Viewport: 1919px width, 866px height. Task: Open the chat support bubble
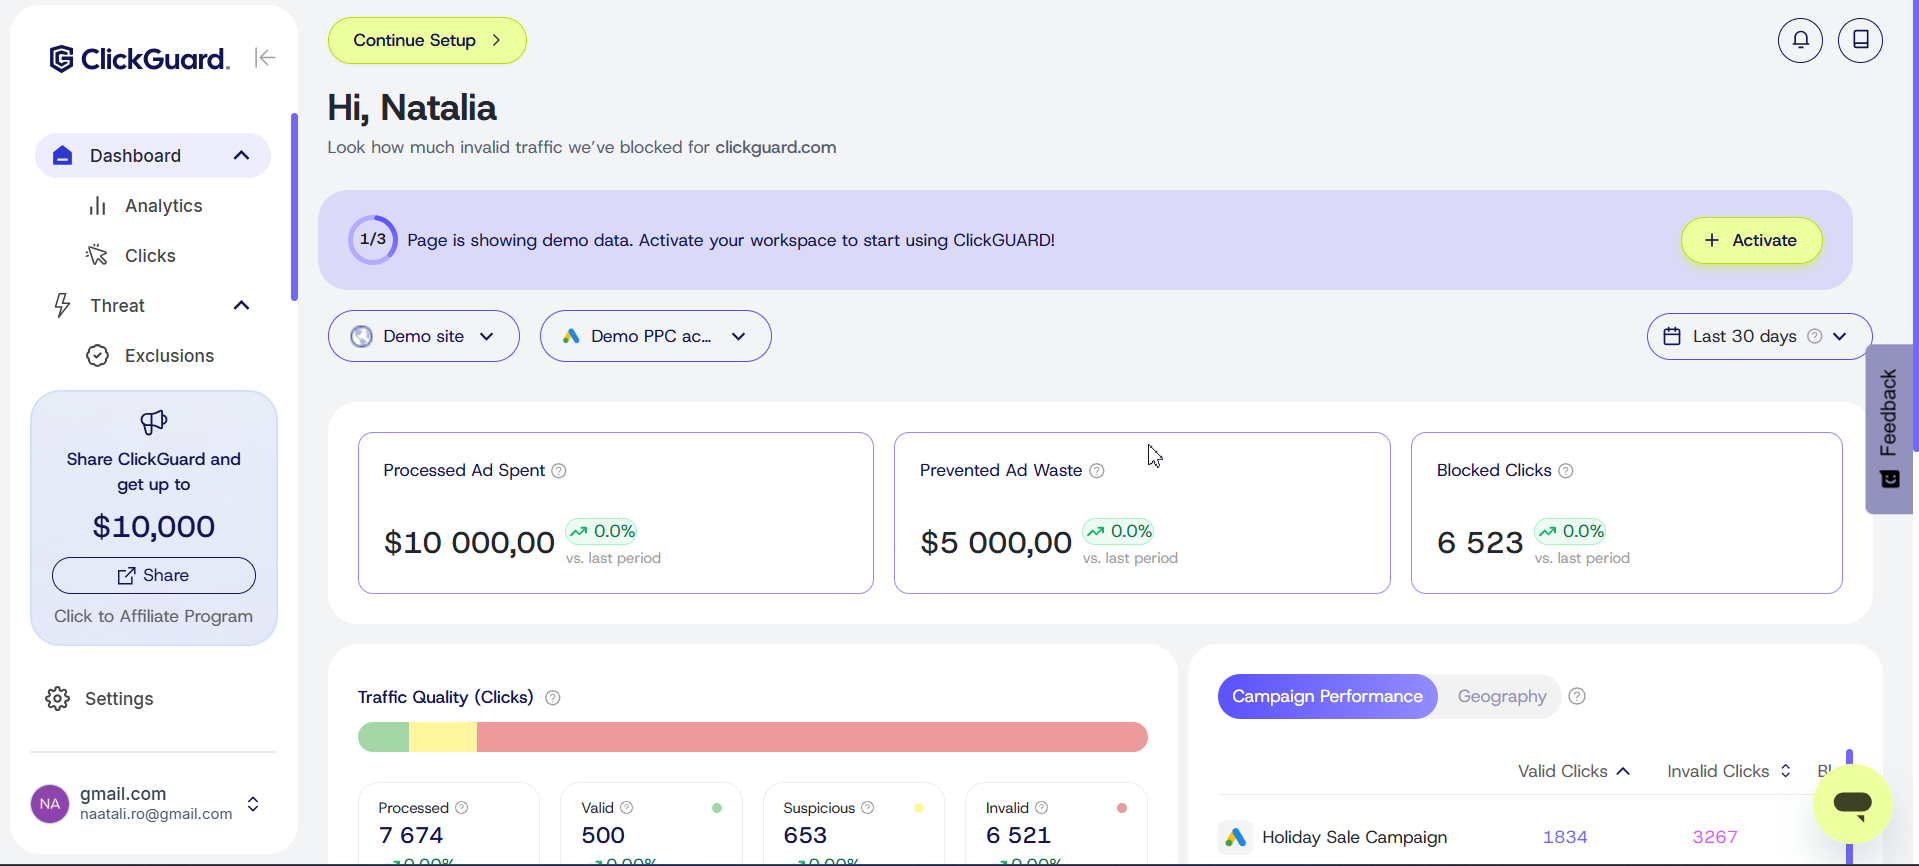[x=1852, y=803]
